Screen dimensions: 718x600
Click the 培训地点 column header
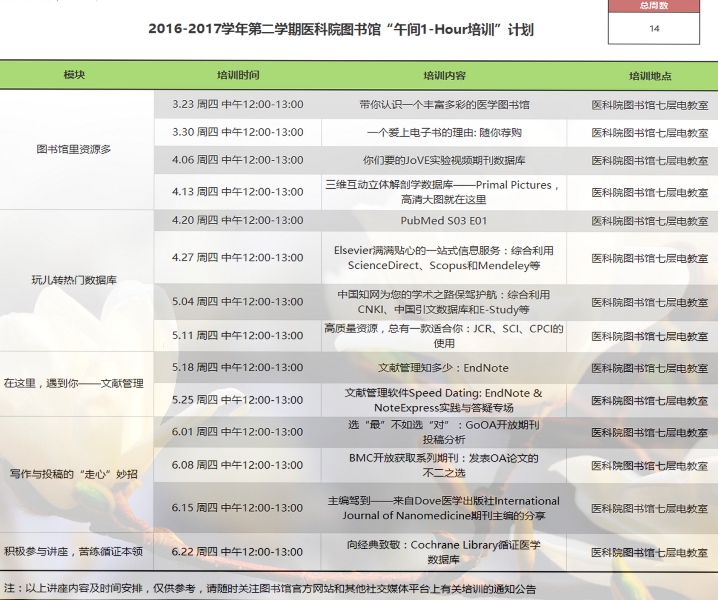(x=650, y=76)
